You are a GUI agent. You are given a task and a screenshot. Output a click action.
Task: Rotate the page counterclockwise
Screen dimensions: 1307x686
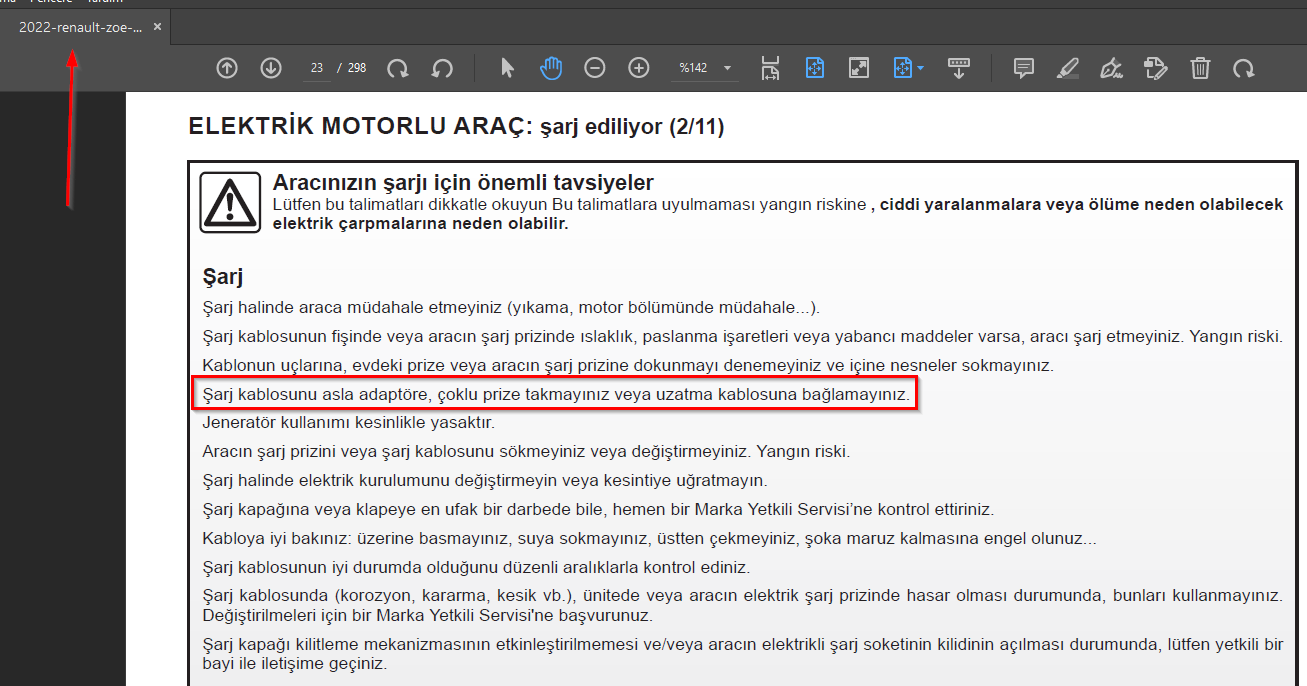442,68
